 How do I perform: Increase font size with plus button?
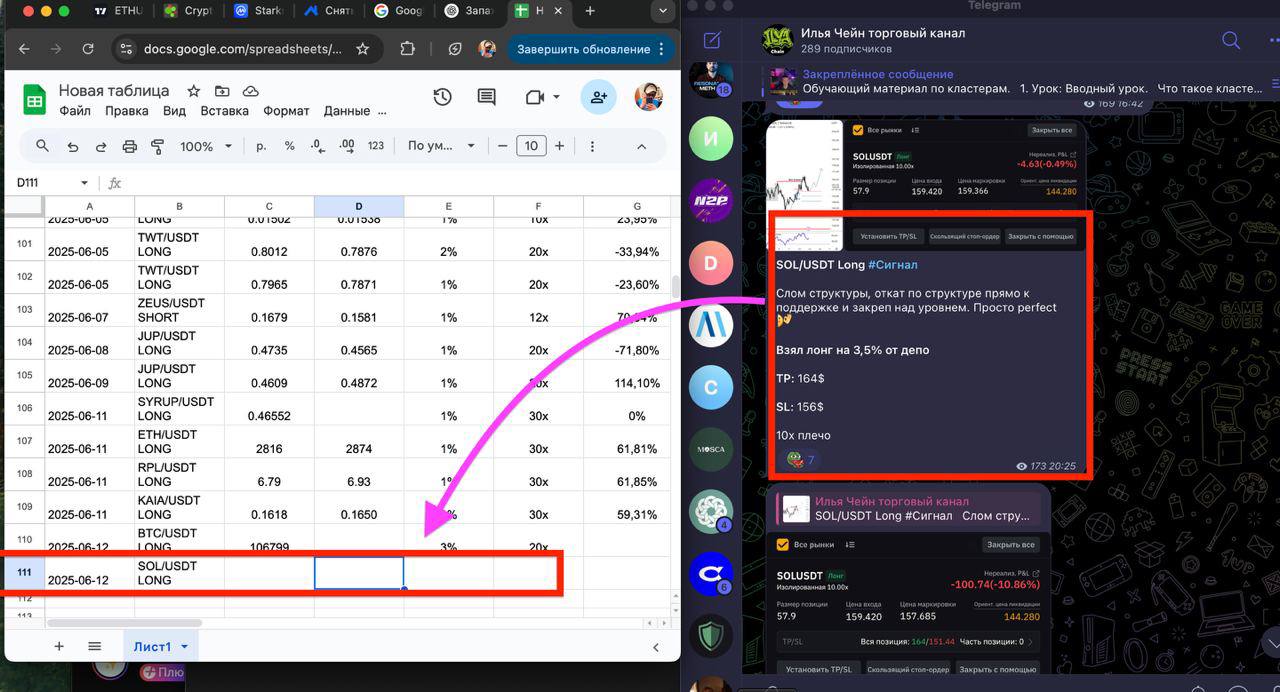coord(559,146)
